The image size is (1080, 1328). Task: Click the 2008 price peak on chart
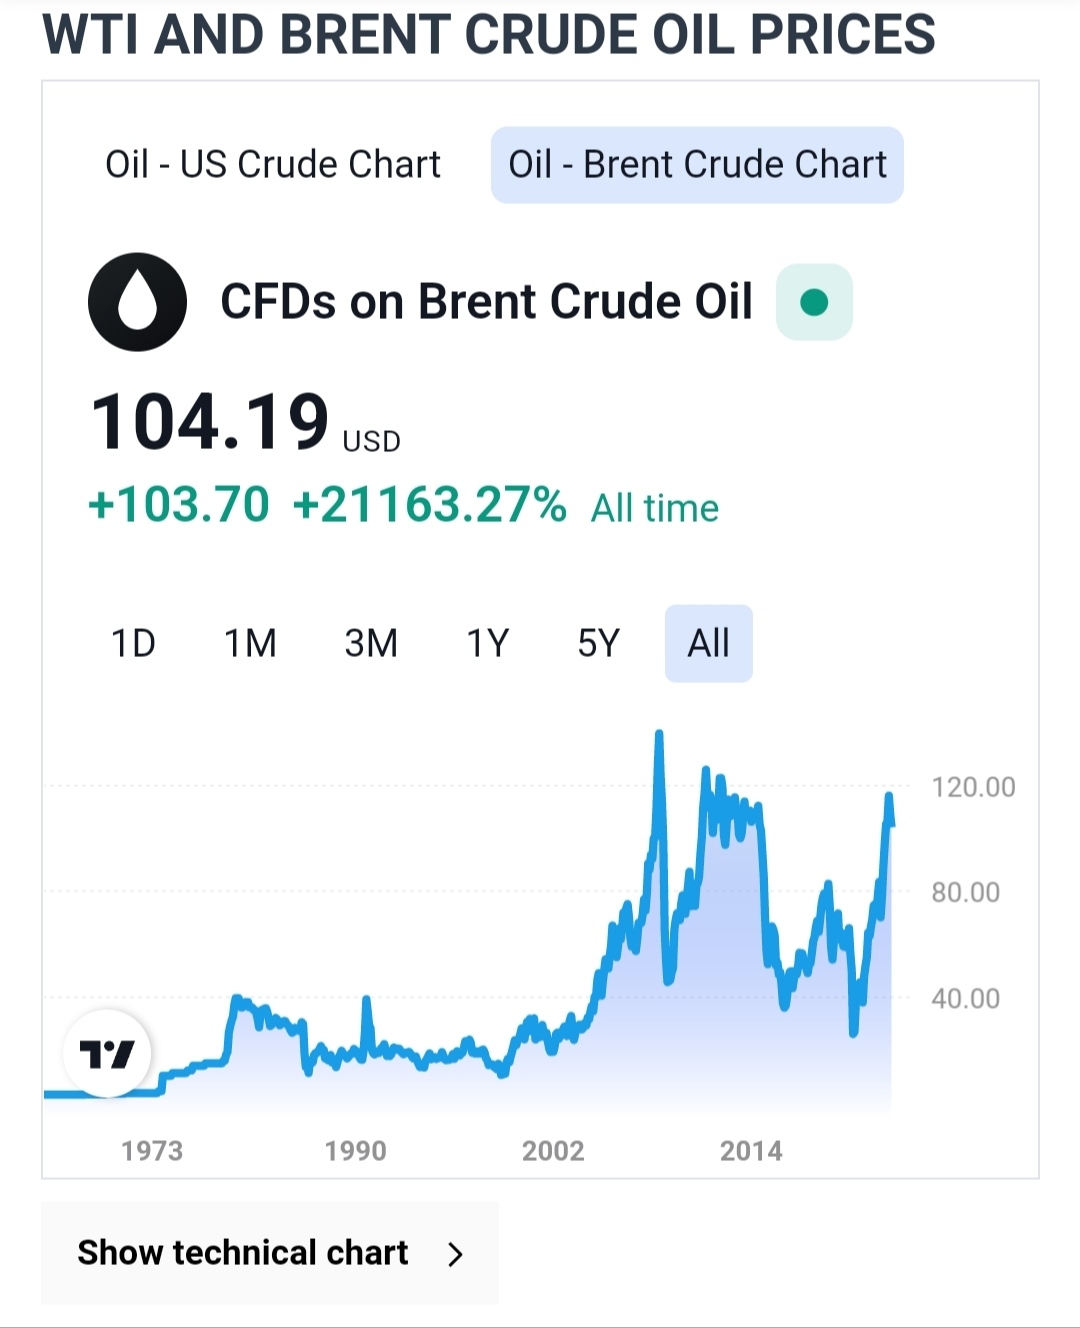pos(659,735)
